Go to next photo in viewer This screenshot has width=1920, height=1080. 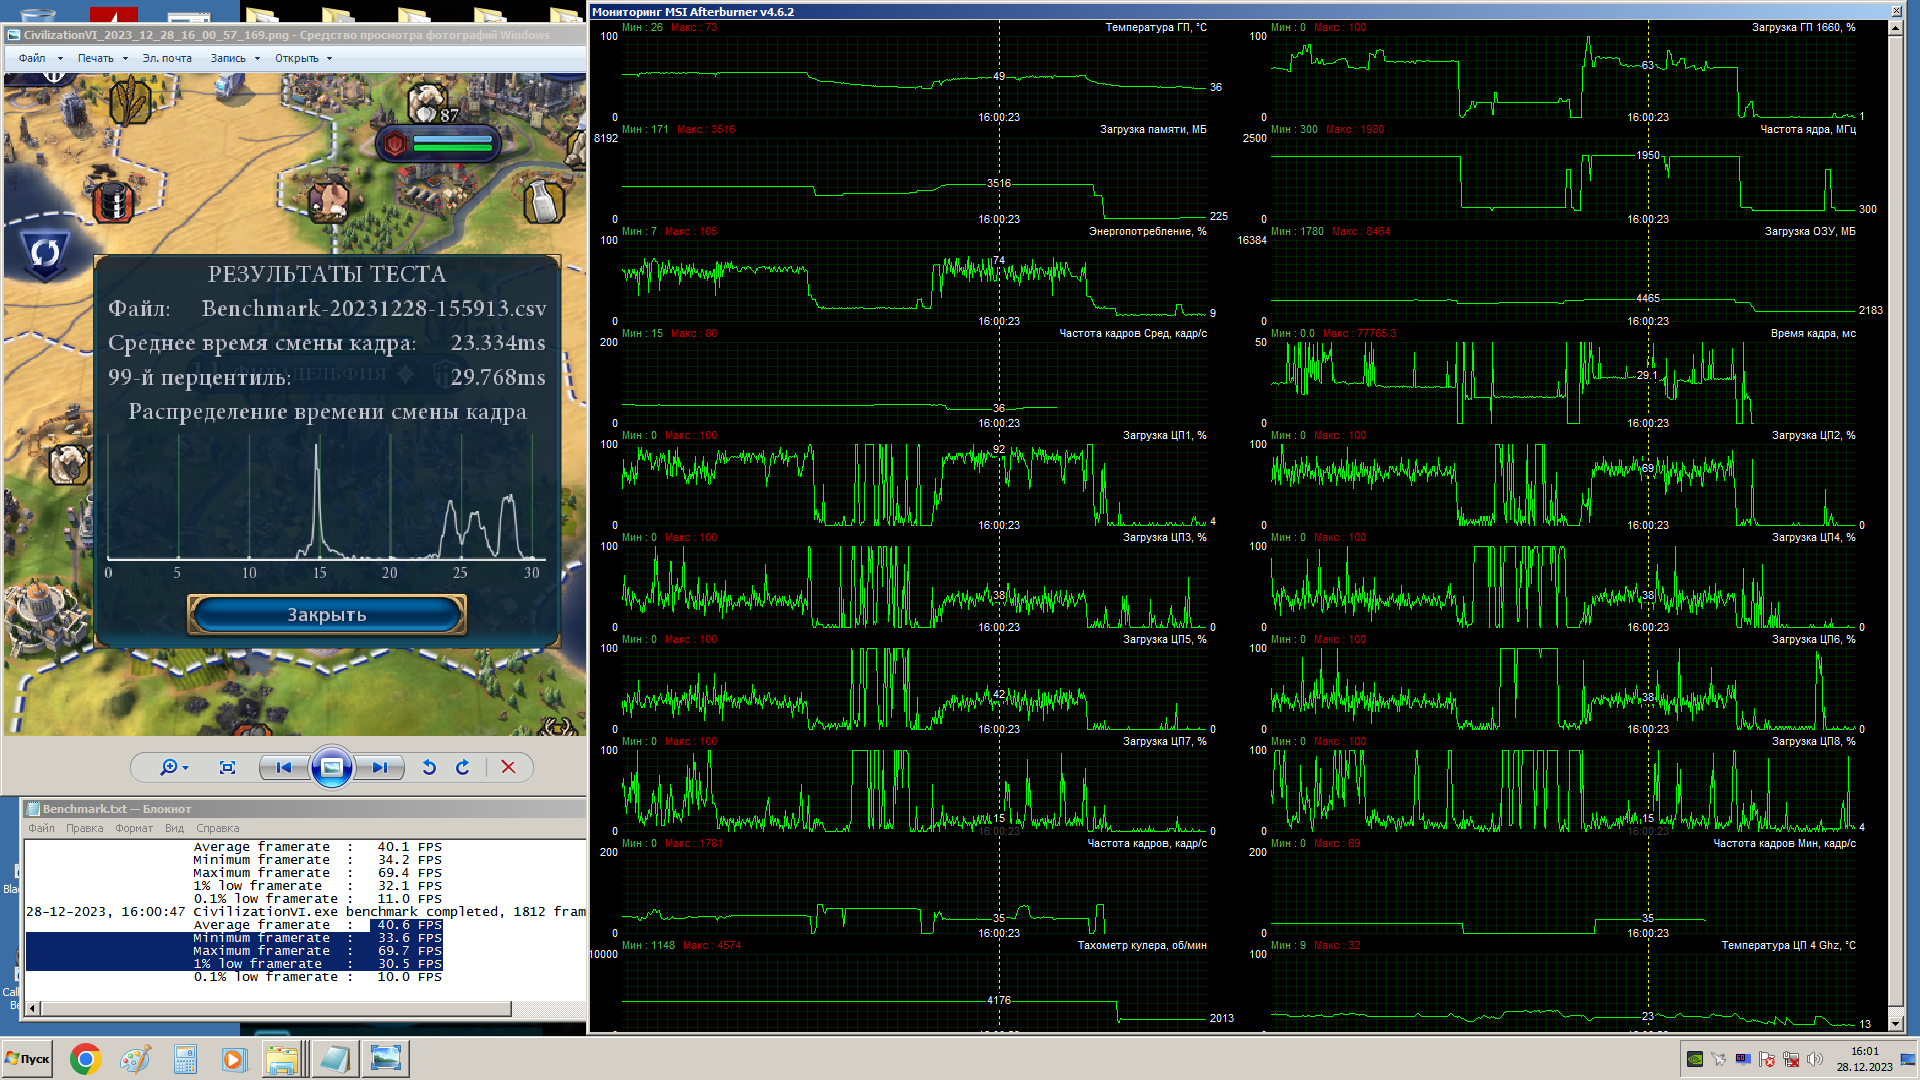coord(379,767)
